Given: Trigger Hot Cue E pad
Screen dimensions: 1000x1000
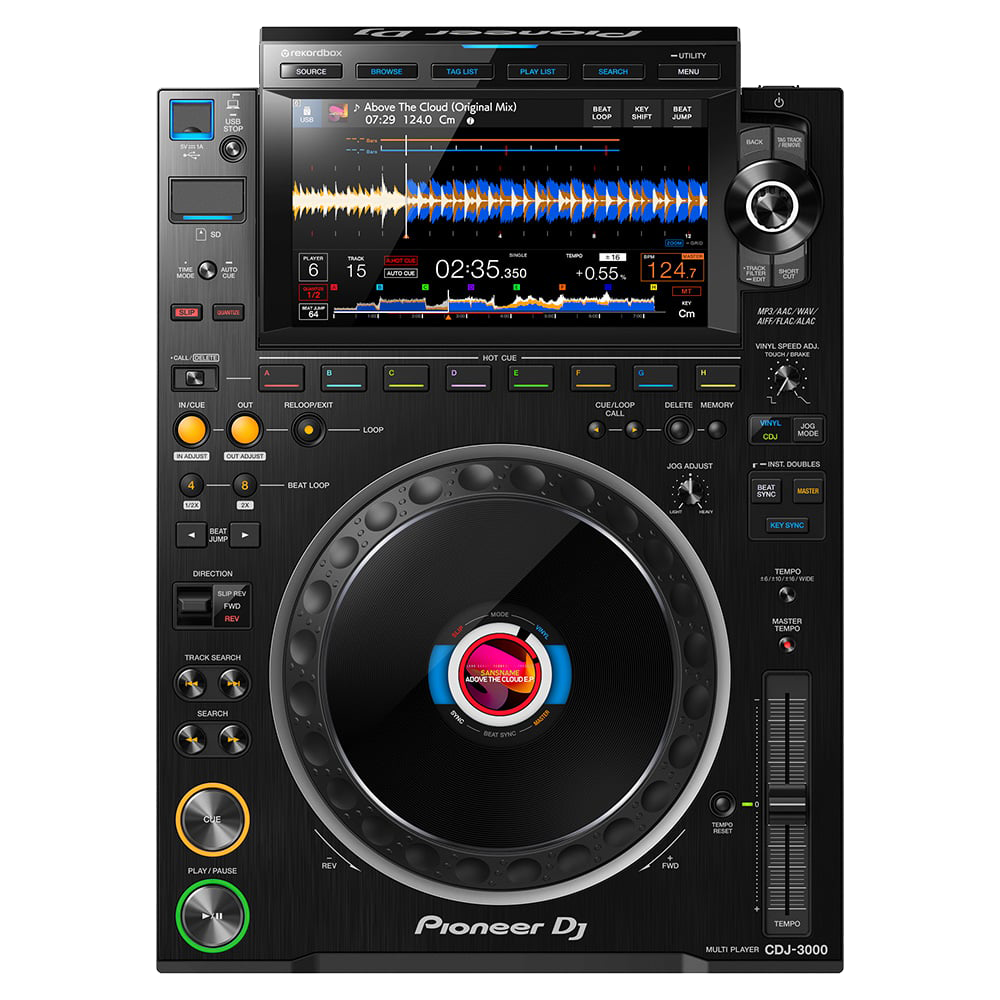Looking at the screenshot, I should tap(531, 378).
